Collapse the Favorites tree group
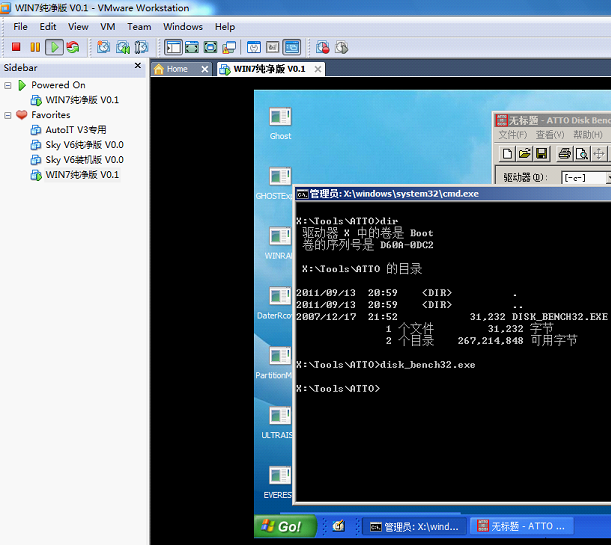The width and height of the screenshot is (611, 546). [x=7, y=115]
